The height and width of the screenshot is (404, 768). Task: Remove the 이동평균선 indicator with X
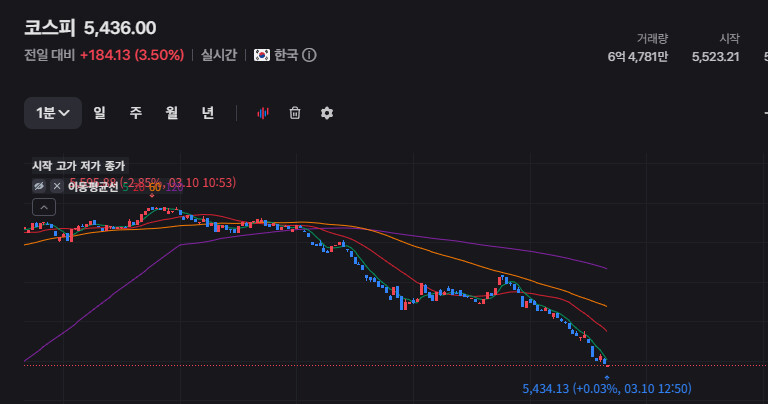(x=57, y=186)
